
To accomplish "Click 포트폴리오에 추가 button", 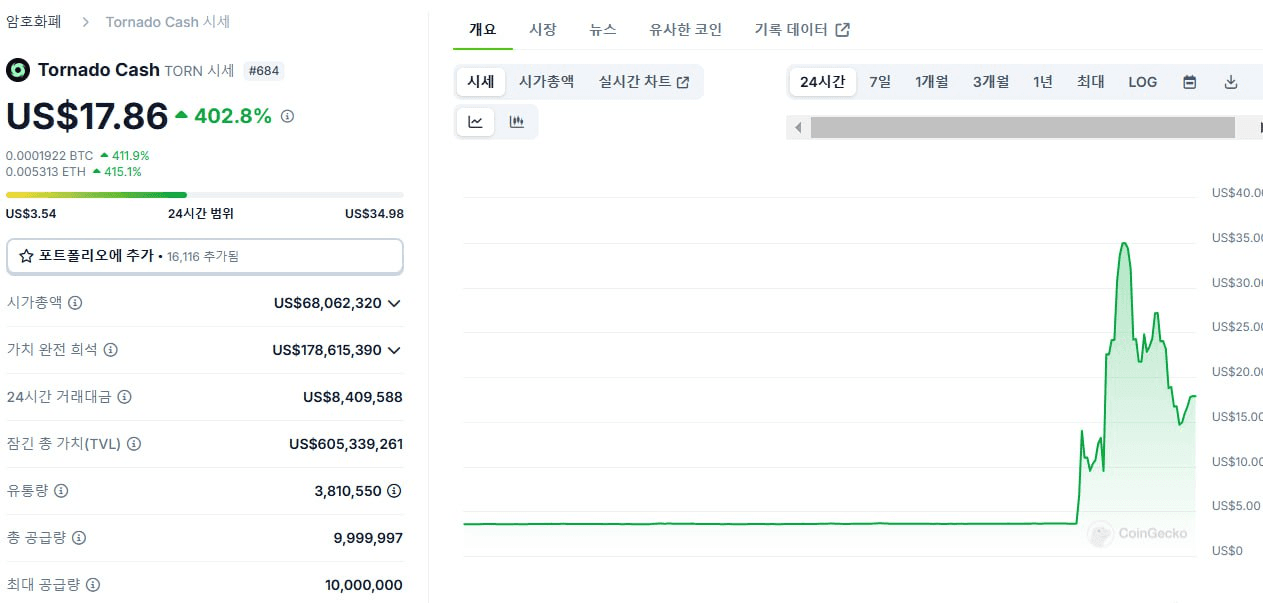I will click(205, 256).
